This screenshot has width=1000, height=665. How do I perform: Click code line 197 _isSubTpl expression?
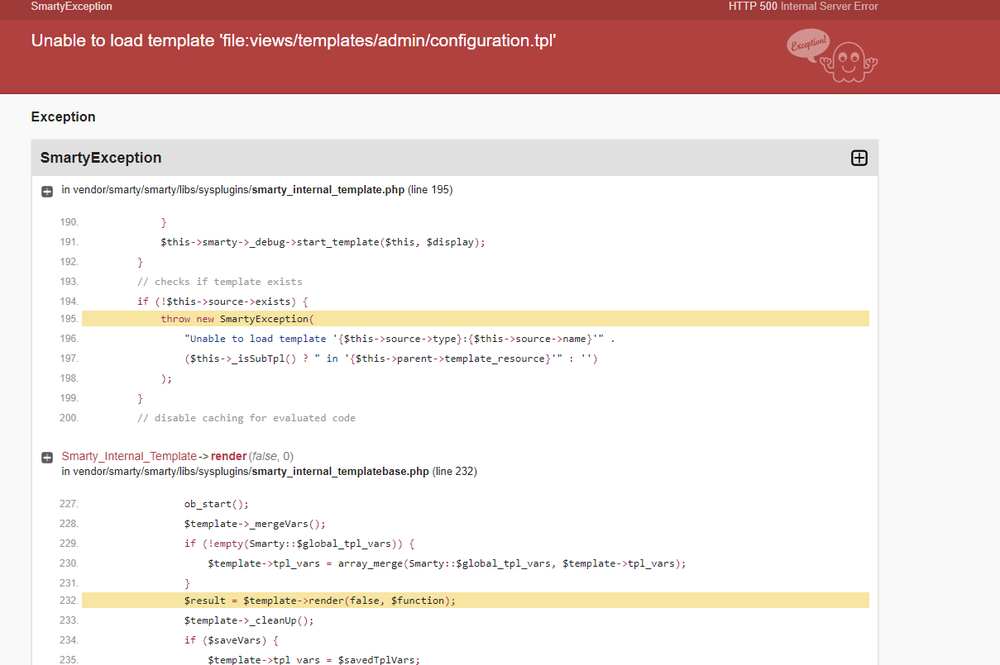391,359
